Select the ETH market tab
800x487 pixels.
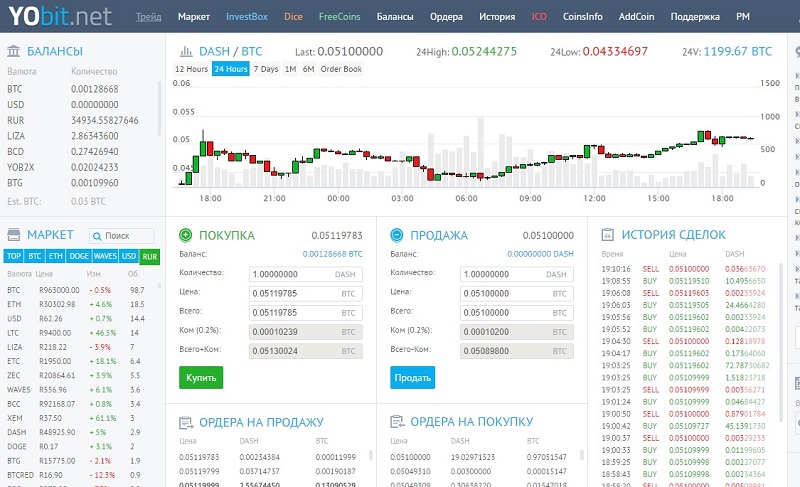pyautogui.click(x=55, y=256)
